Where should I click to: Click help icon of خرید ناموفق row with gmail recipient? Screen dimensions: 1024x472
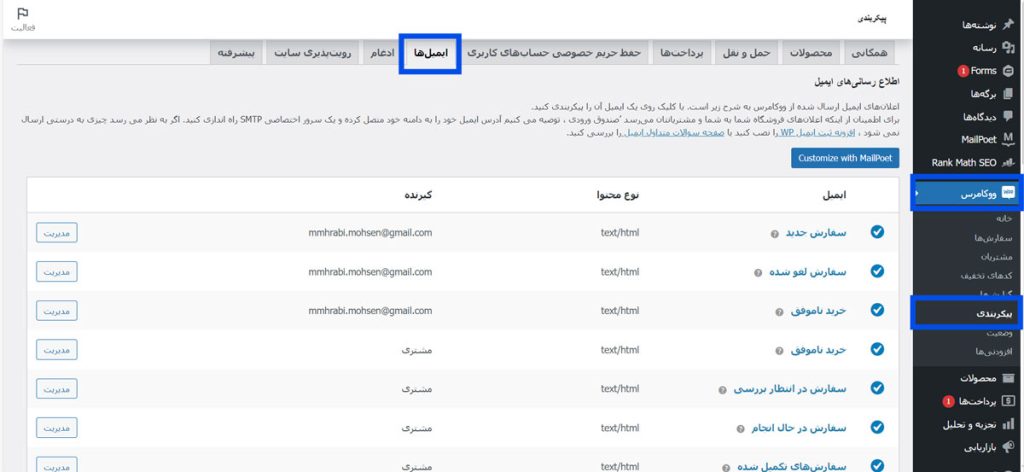click(x=779, y=312)
